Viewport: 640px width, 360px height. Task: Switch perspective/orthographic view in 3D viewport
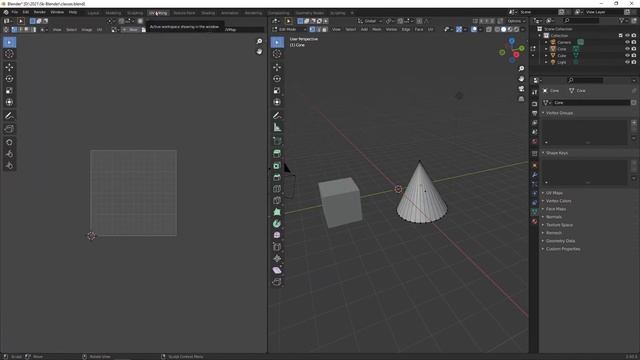point(521,99)
